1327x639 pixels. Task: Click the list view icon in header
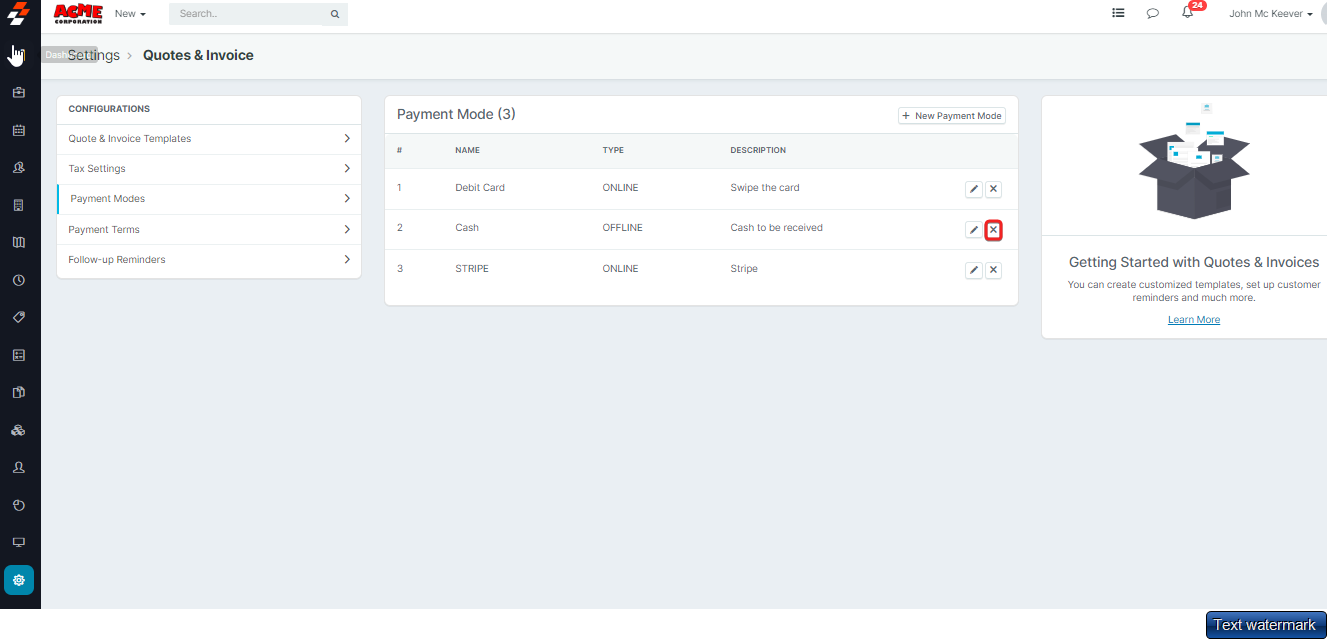(x=1118, y=14)
